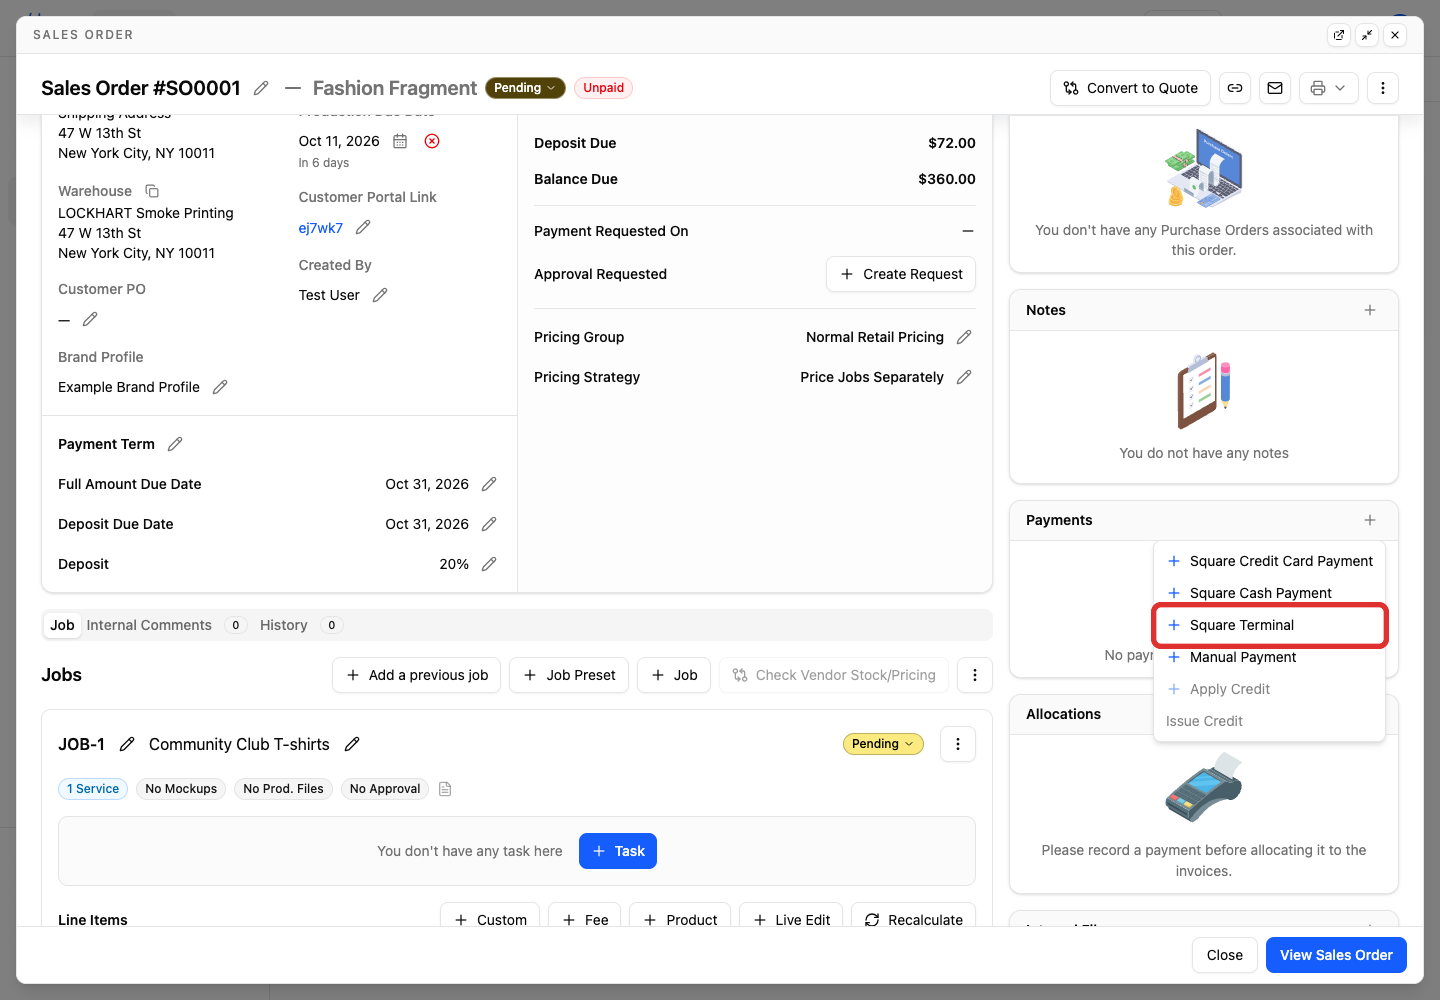This screenshot has width=1440, height=1000.
Task: Edit the Example Brand Profile pencil
Action: pos(220,387)
